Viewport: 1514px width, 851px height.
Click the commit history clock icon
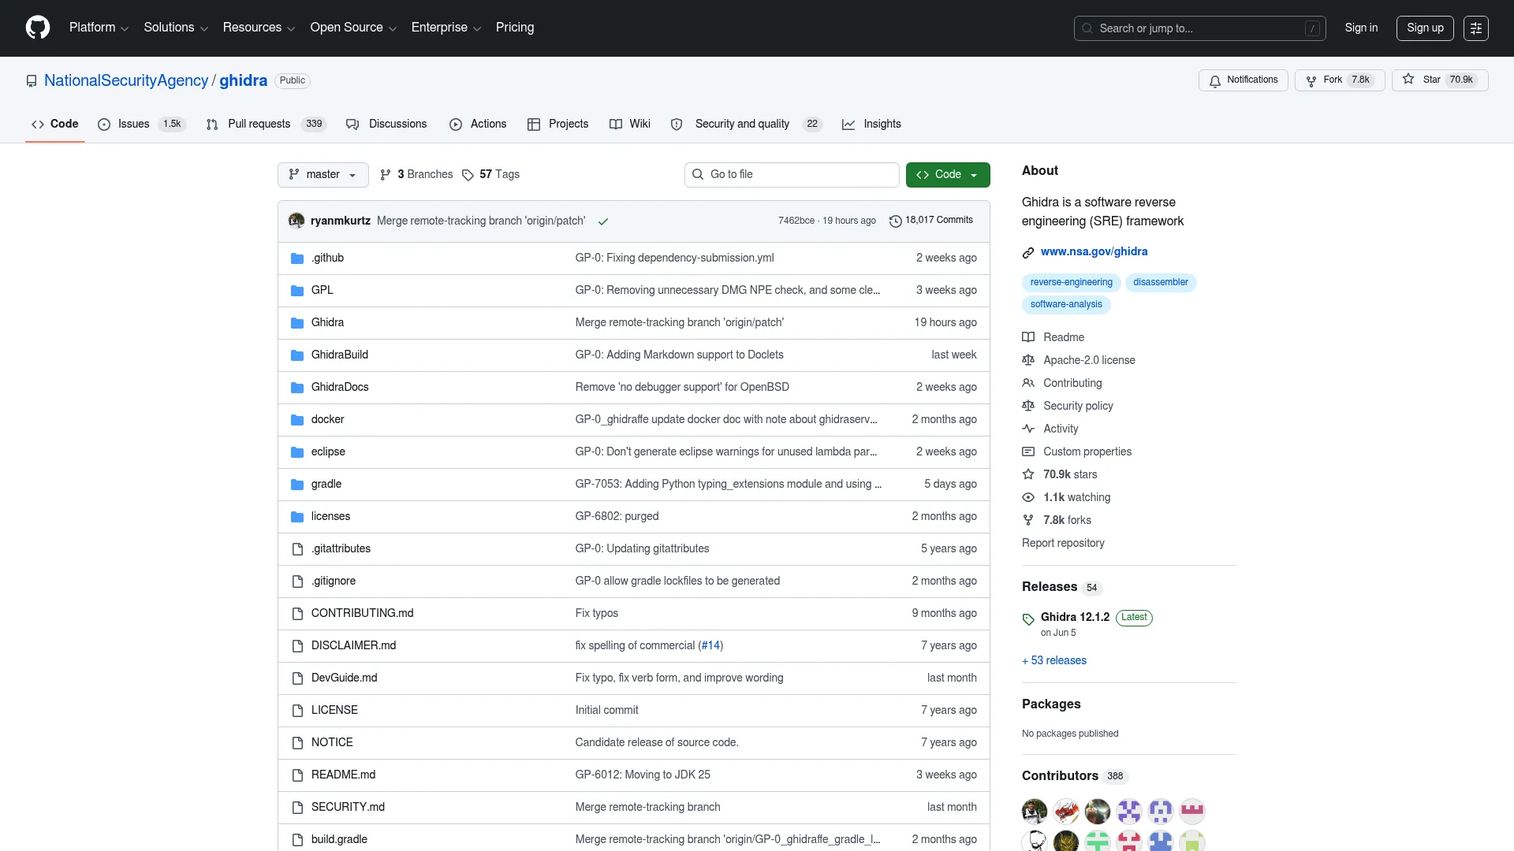(x=895, y=221)
